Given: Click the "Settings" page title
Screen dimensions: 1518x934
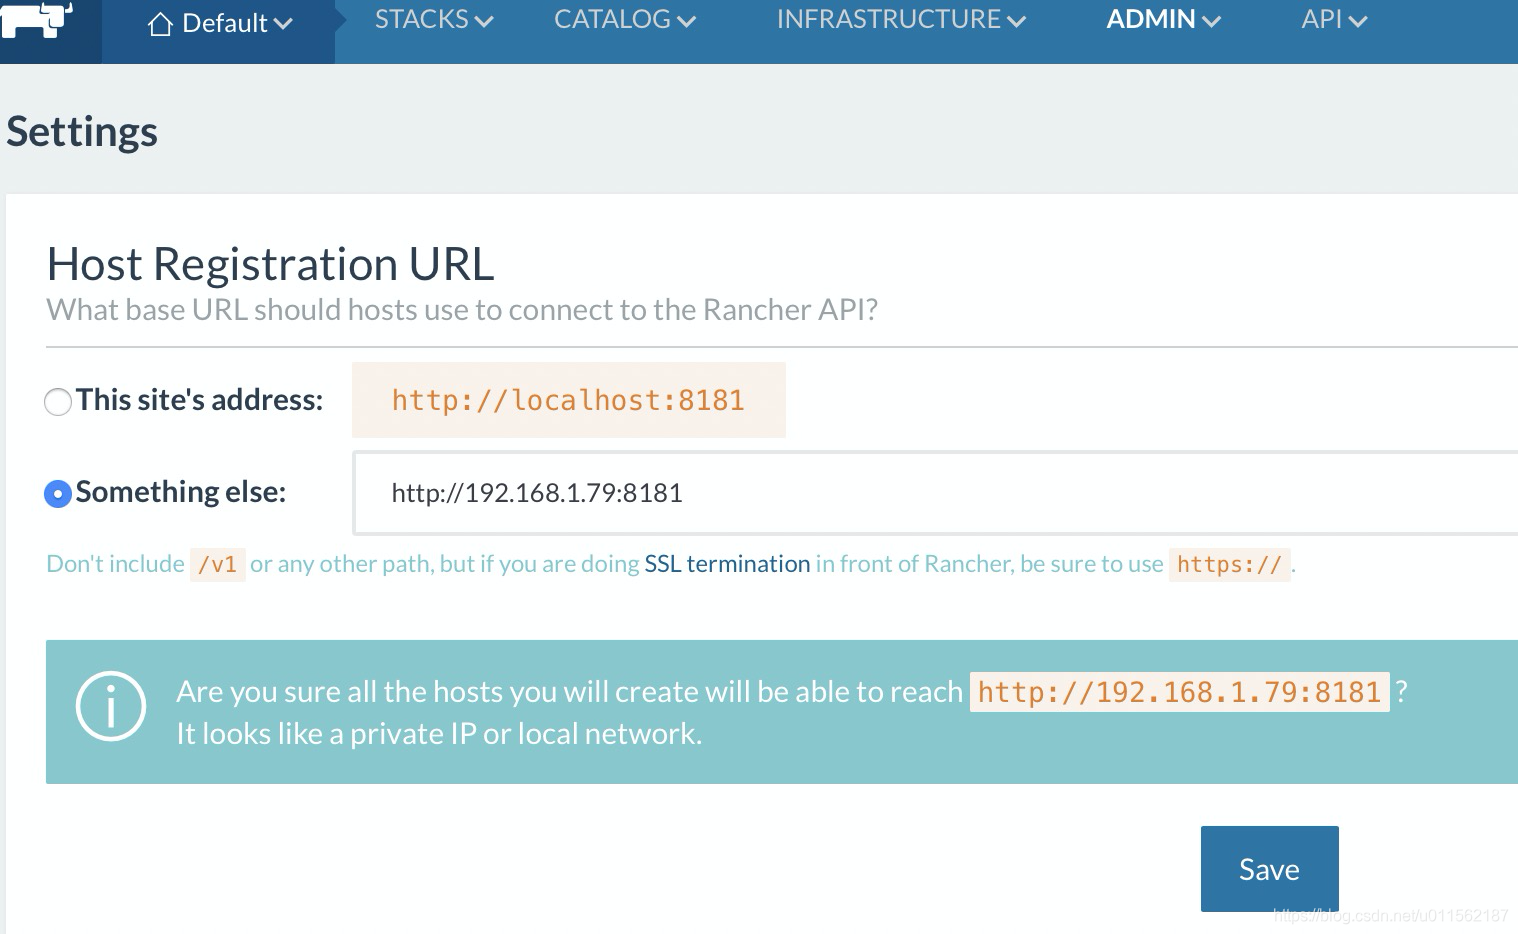Looking at the screenshot, I should point(82,132).
